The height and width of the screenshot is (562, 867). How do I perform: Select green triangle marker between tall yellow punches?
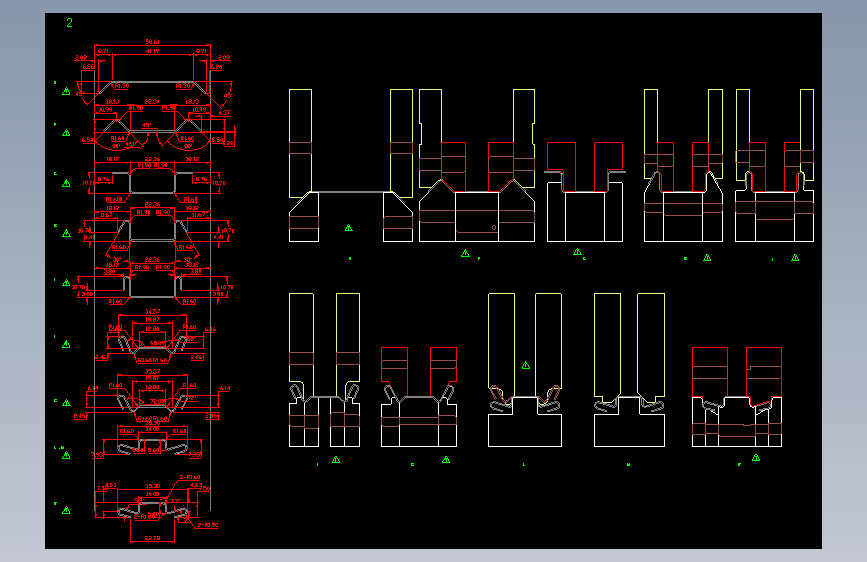[x=526, y=365]
